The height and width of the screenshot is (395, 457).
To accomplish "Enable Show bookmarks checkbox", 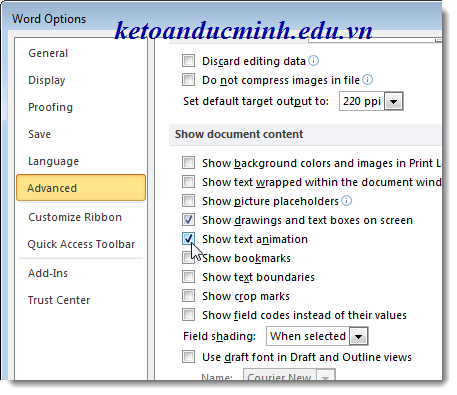I will pyautogui.click(x=188, y=258).
